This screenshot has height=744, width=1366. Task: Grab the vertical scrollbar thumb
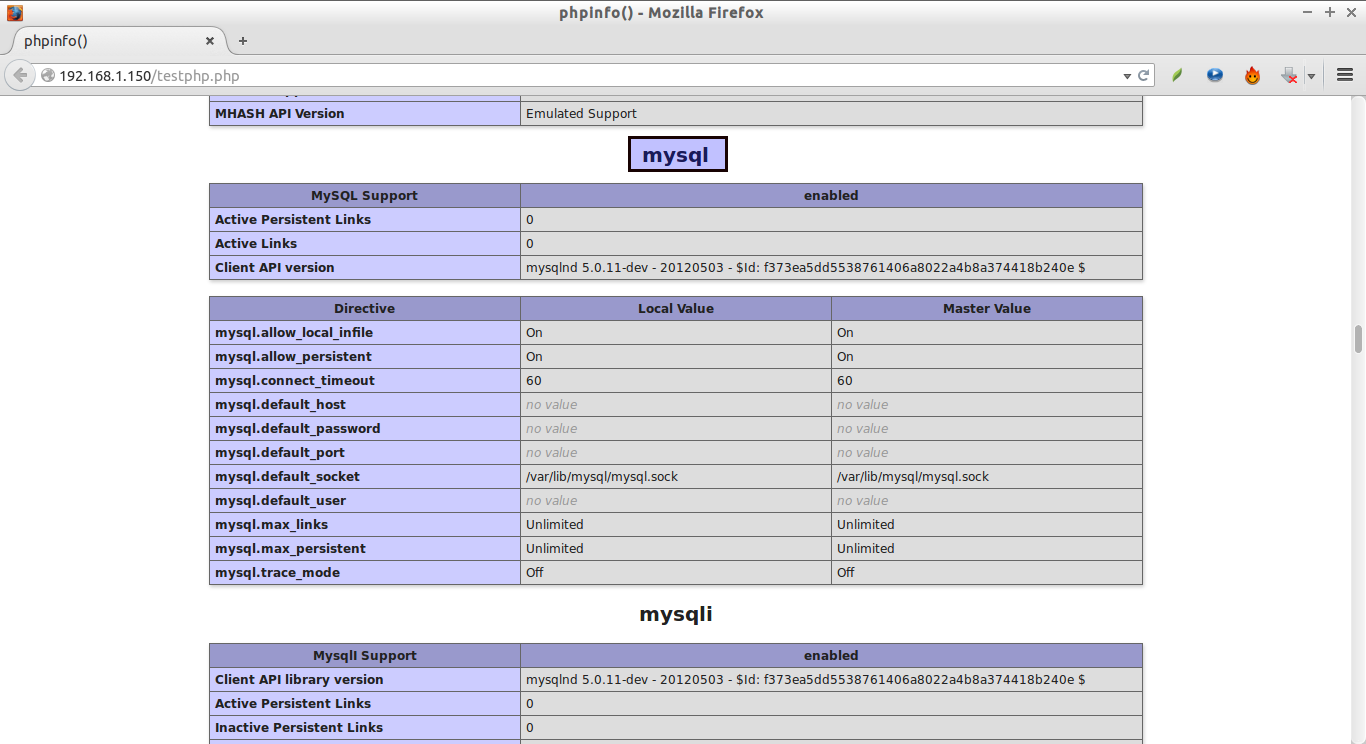click(x=1359, y=339)
